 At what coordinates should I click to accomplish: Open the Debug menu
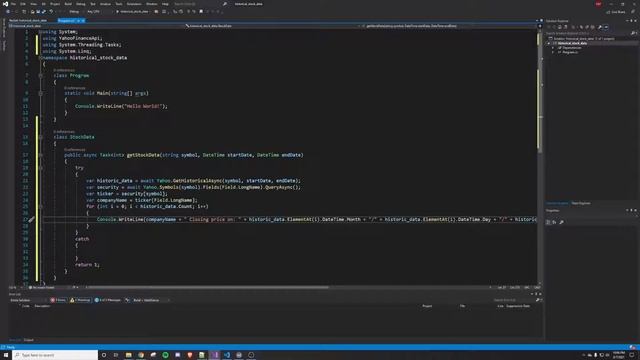pyautogui.click(x=81, y=4)
